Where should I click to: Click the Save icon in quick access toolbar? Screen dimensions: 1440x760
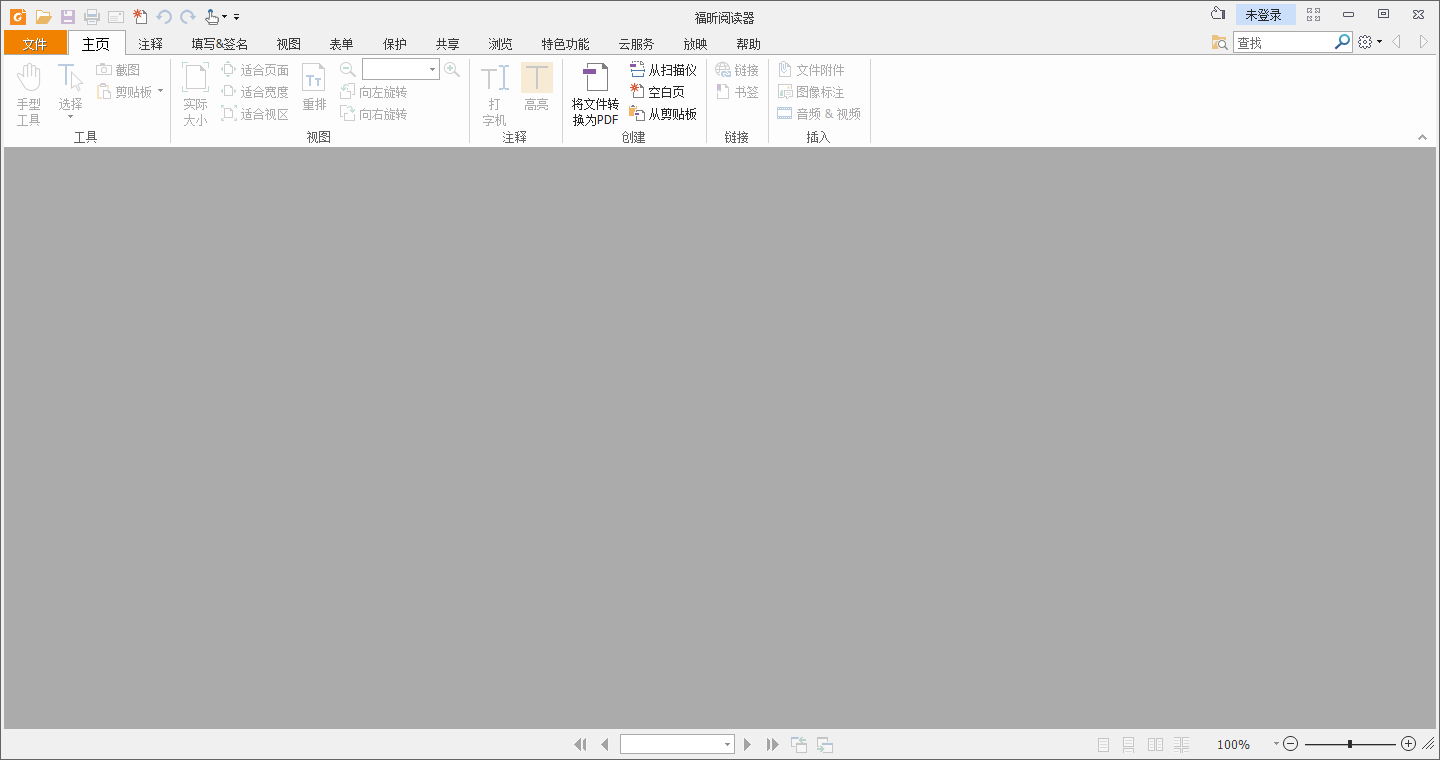coord(68,17)
